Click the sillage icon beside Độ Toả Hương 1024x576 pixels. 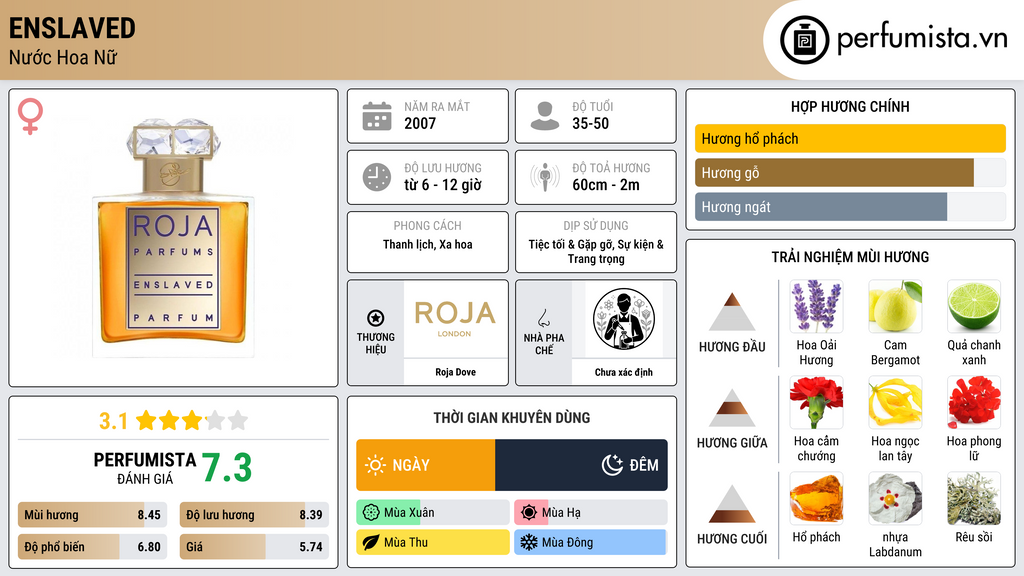[x=545, y=177]
